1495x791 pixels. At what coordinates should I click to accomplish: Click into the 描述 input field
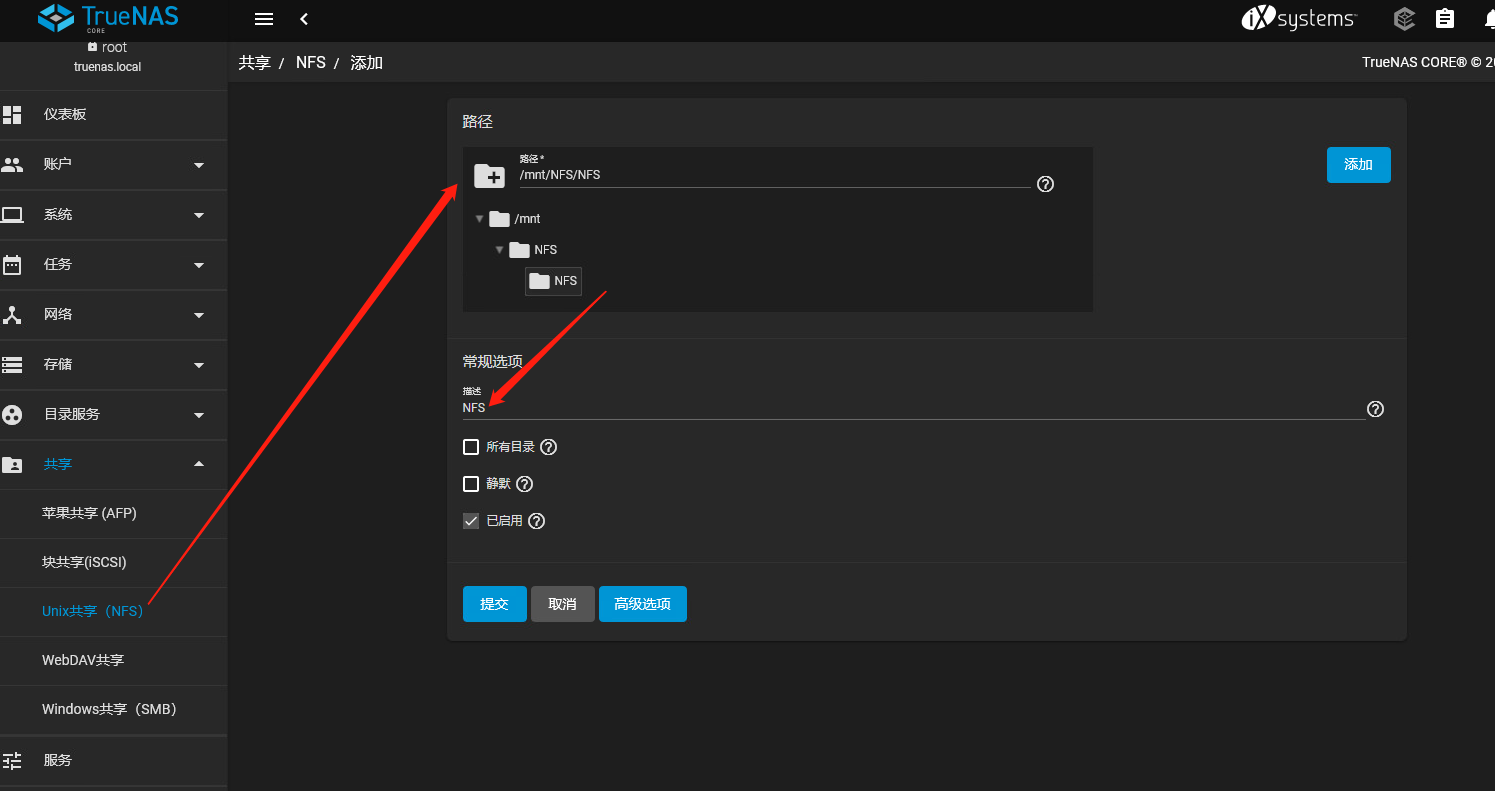coord(913,408)
